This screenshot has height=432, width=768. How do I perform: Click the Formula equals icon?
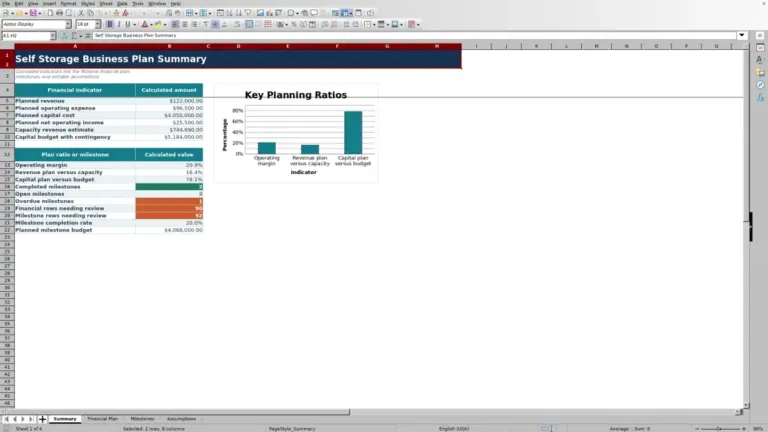[x=88, y=35]
